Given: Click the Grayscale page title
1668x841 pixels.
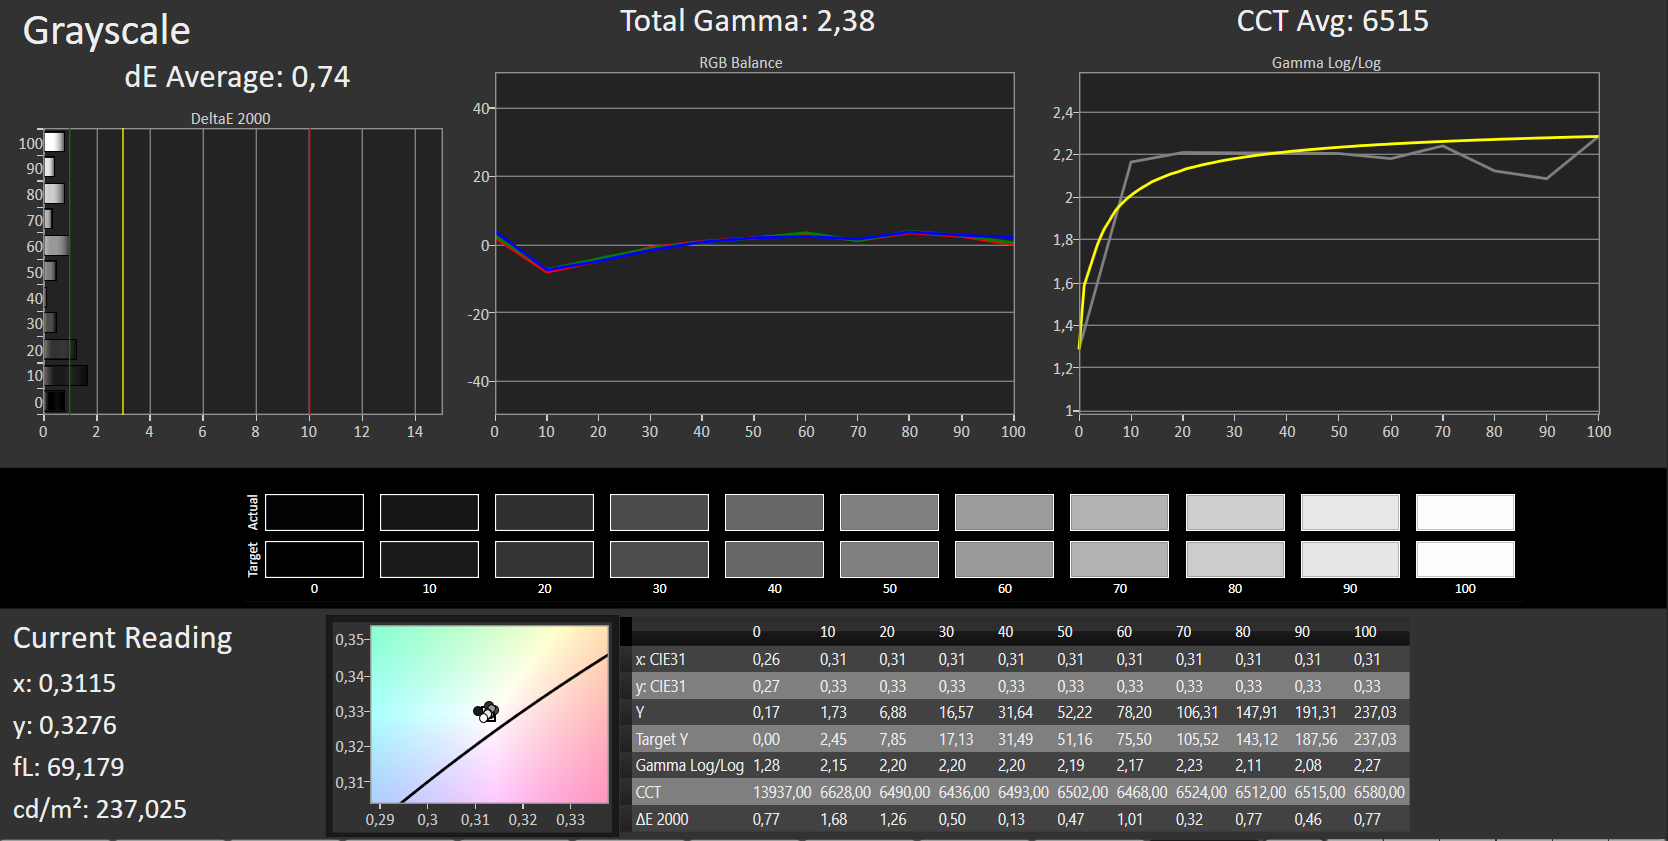Looking at the screenshot, I should tap(107, 31).
